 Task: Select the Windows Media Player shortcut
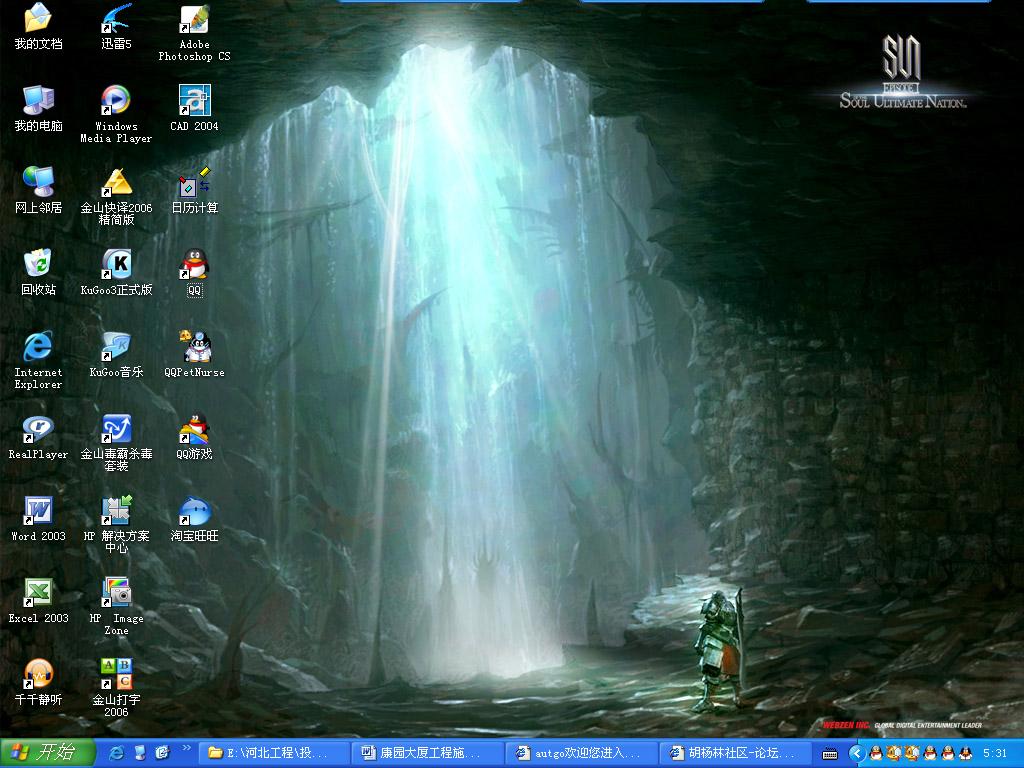click(x=116, y=114)
